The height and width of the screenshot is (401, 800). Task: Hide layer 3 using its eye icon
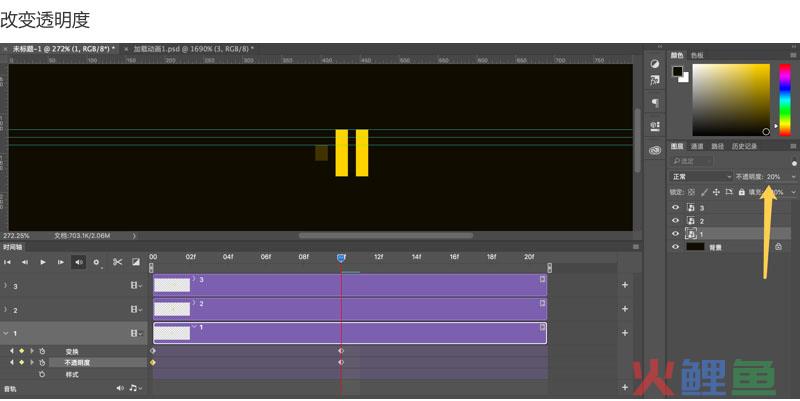[675, 208]
